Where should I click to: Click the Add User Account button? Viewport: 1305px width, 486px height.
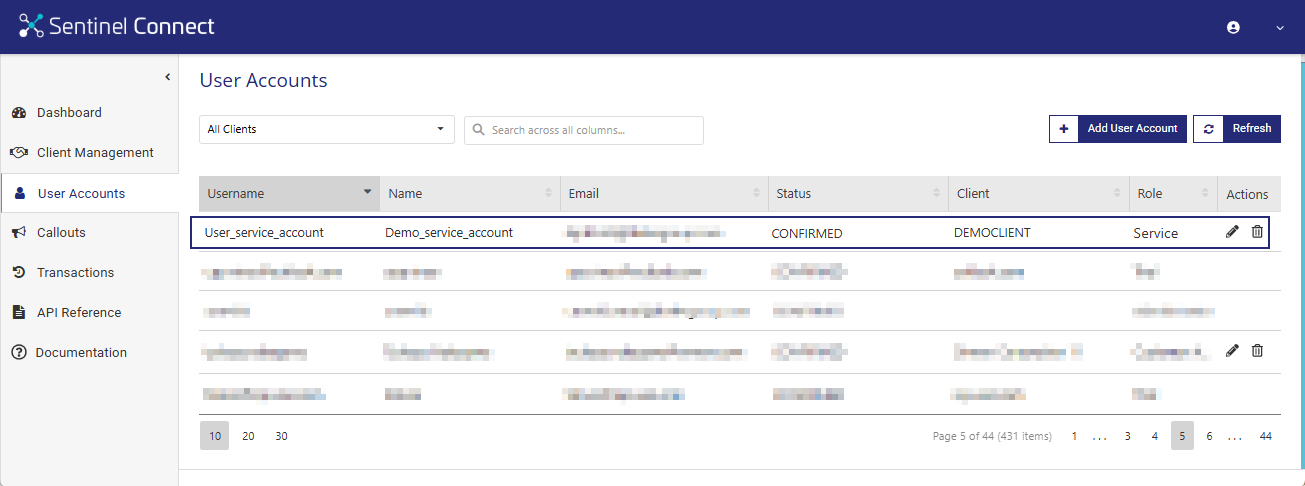click(x=1118, y=128)
